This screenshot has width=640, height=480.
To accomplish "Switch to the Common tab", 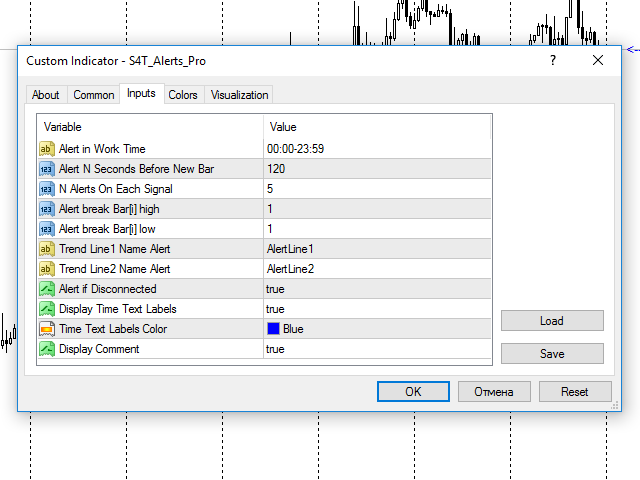I will coord(93,95).
